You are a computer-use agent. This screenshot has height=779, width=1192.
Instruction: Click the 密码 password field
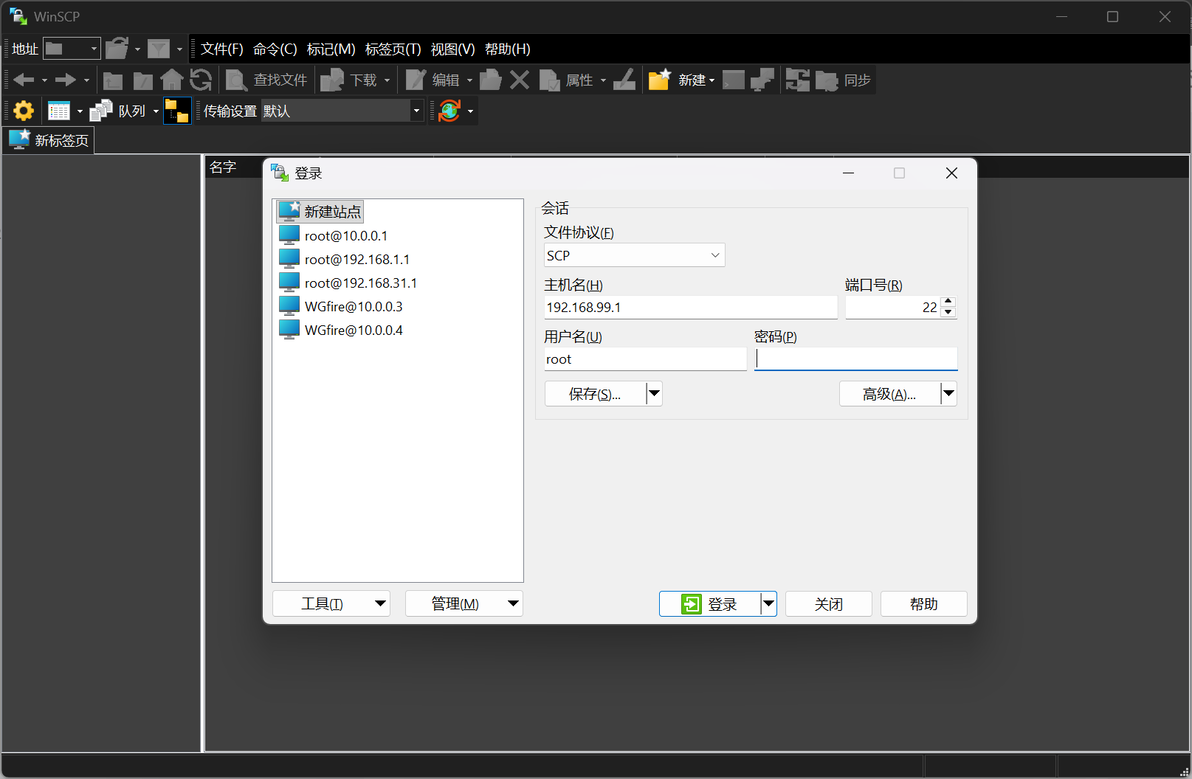856,359
